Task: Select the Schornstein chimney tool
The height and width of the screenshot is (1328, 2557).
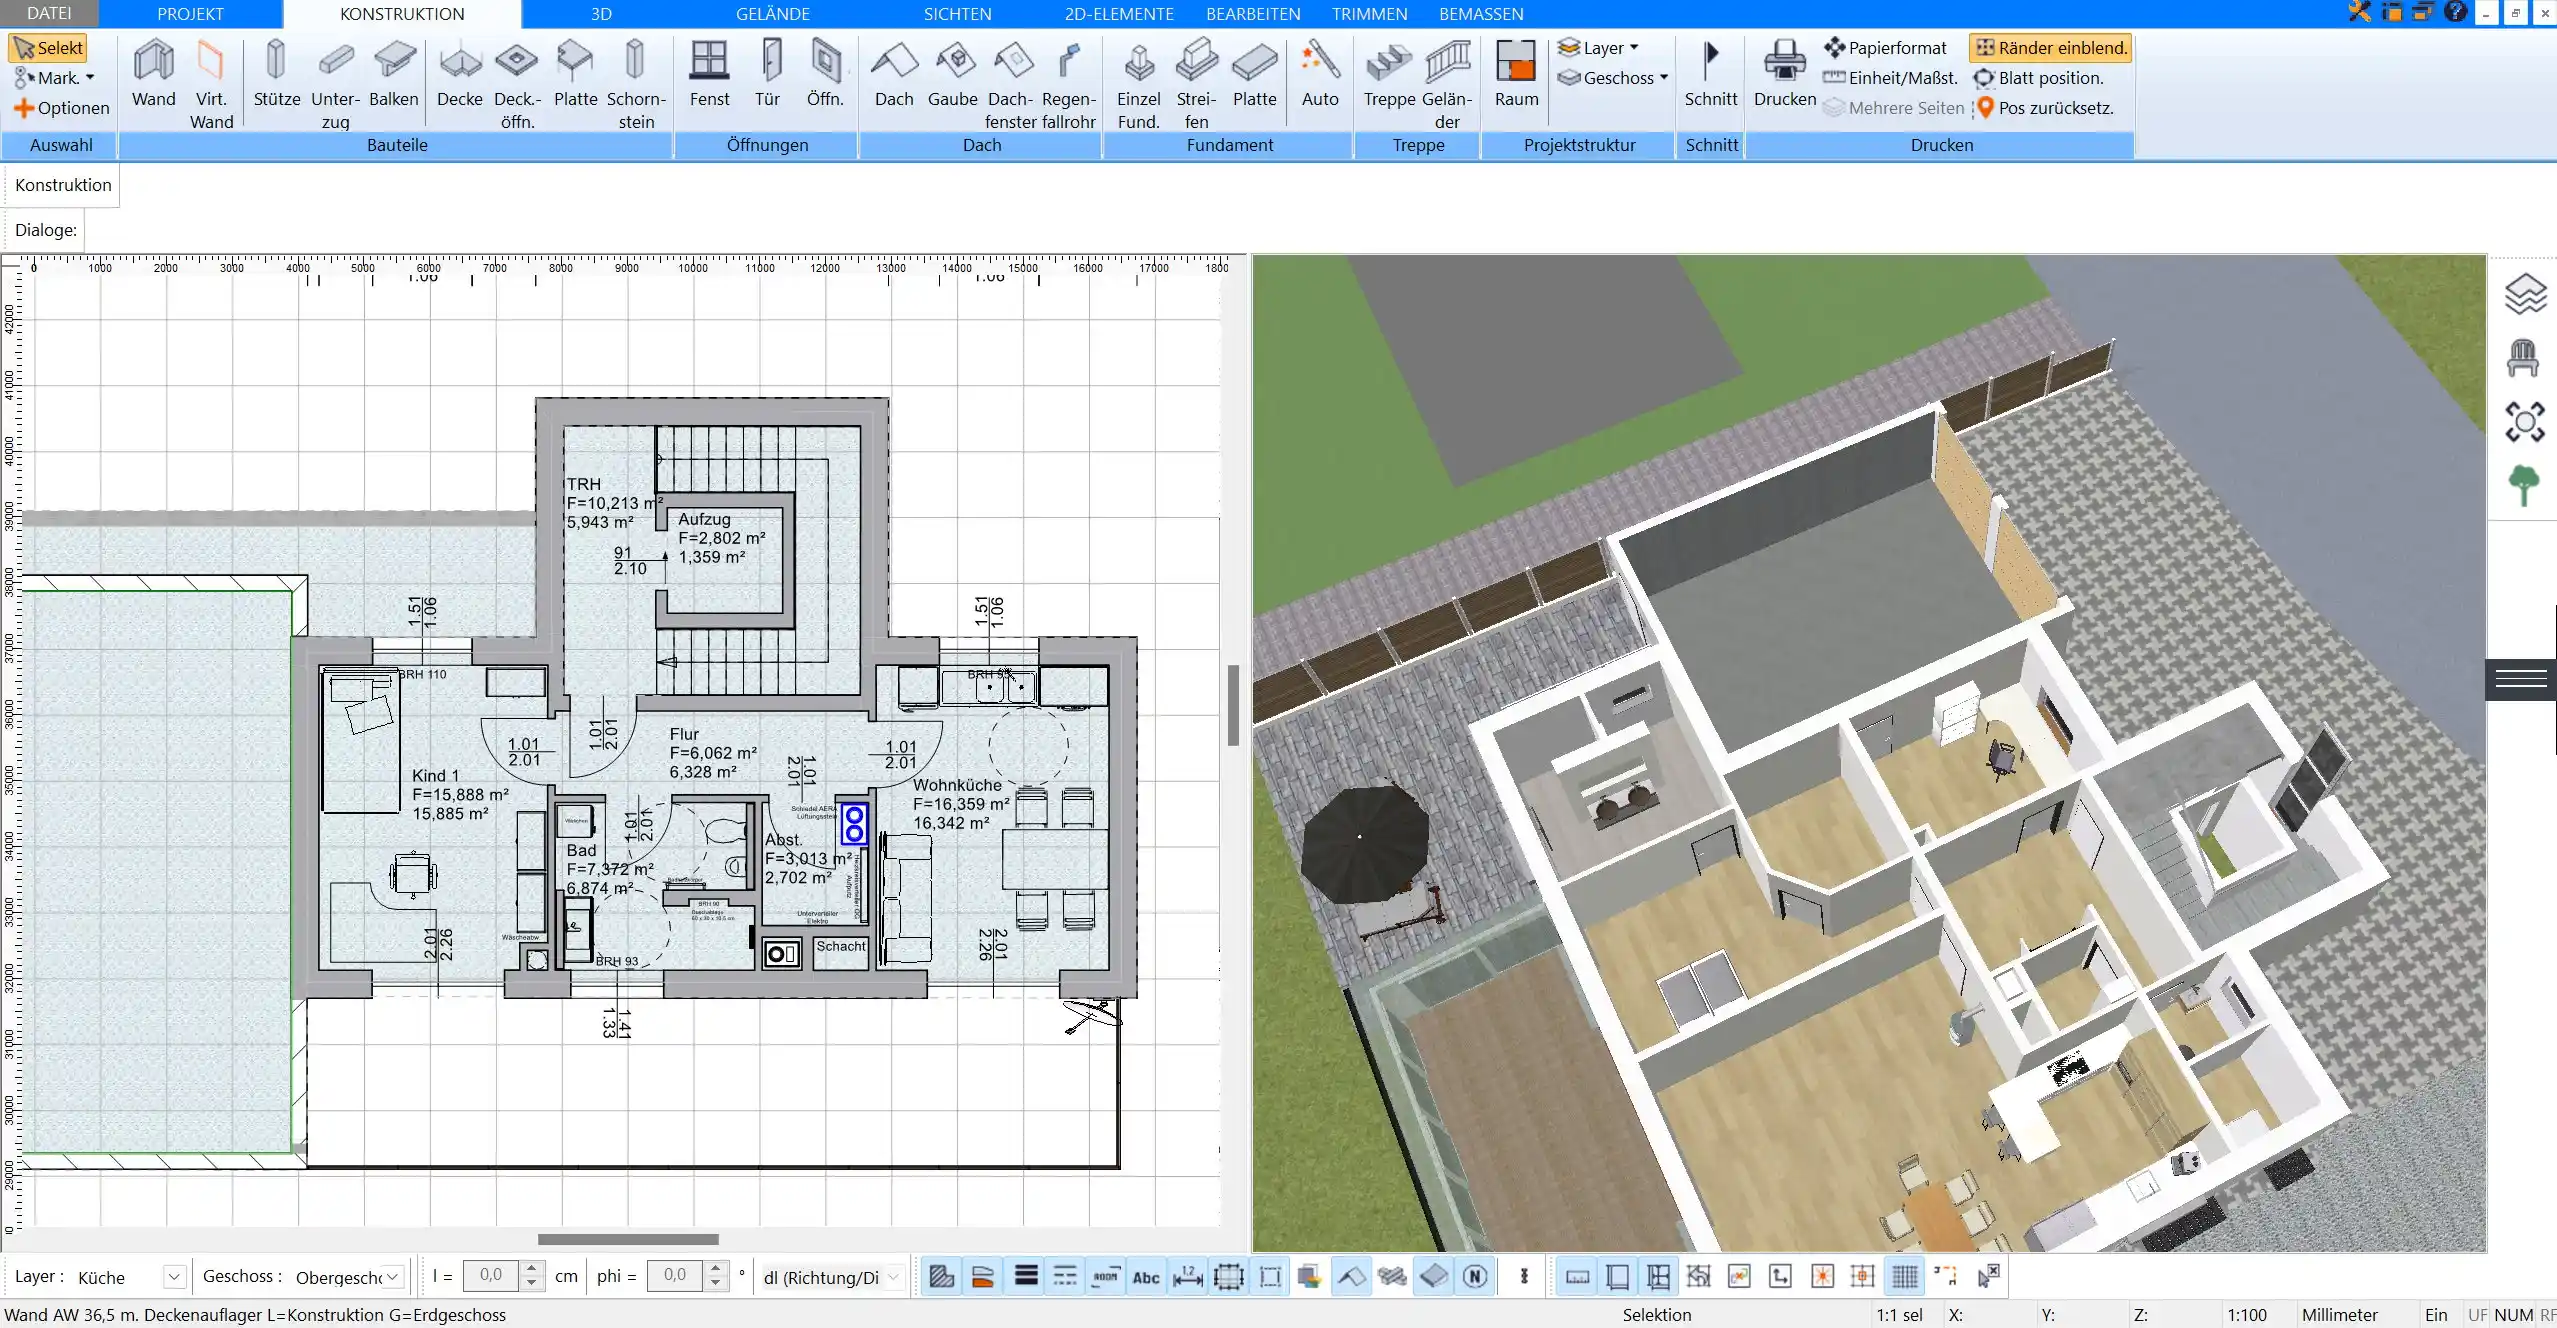Action: (636, 84)
